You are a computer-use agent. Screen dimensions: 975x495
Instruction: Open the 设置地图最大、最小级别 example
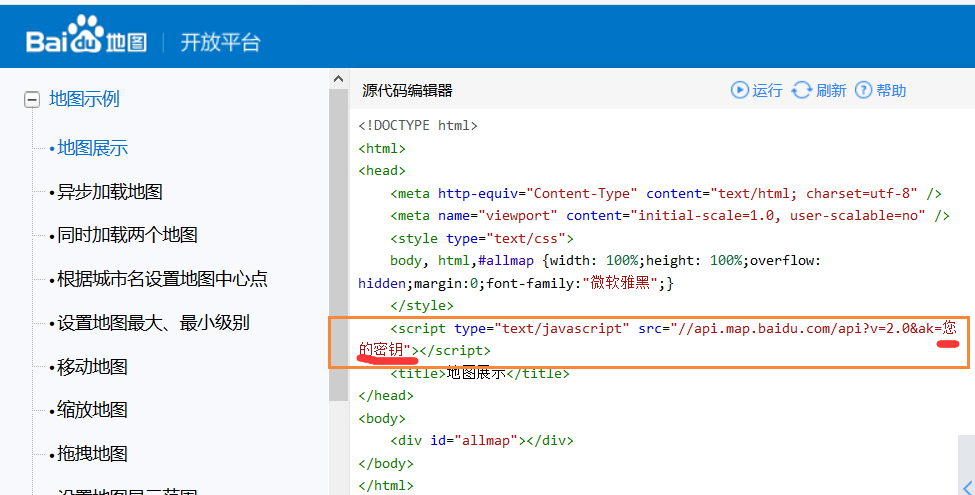pos(154,323)
